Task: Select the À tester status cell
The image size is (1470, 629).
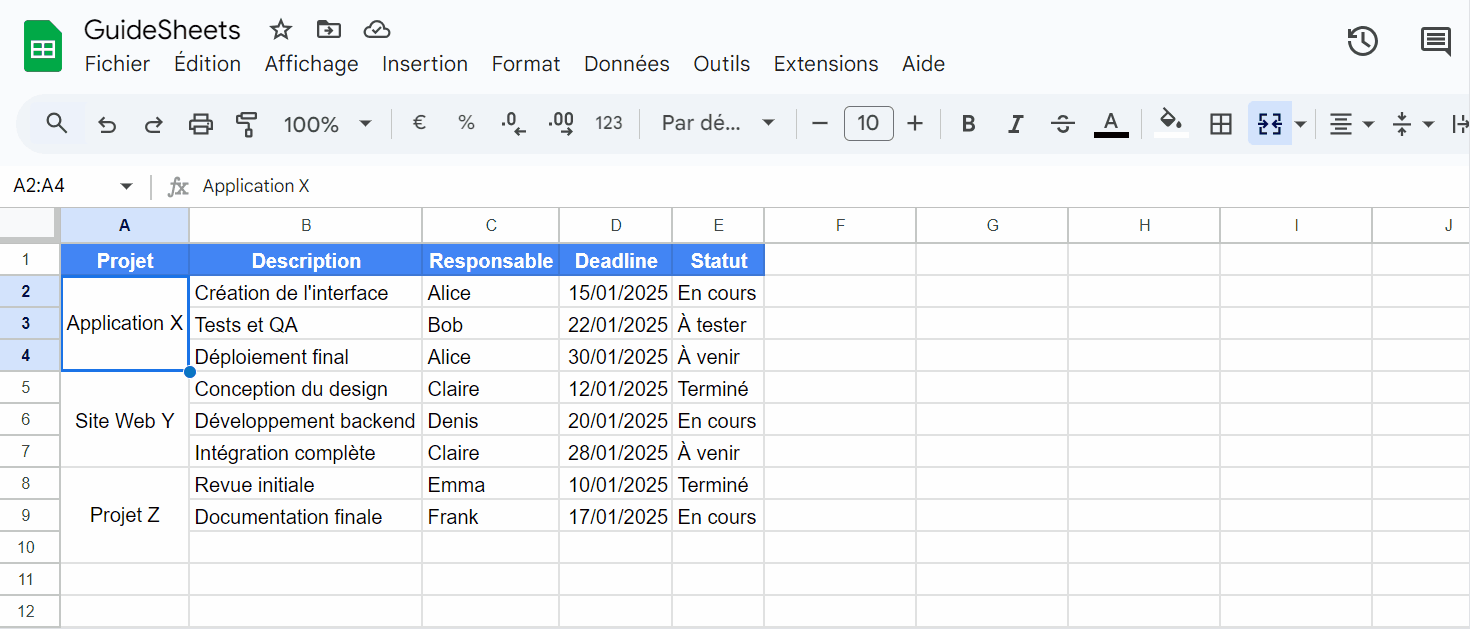Action: 718,325
